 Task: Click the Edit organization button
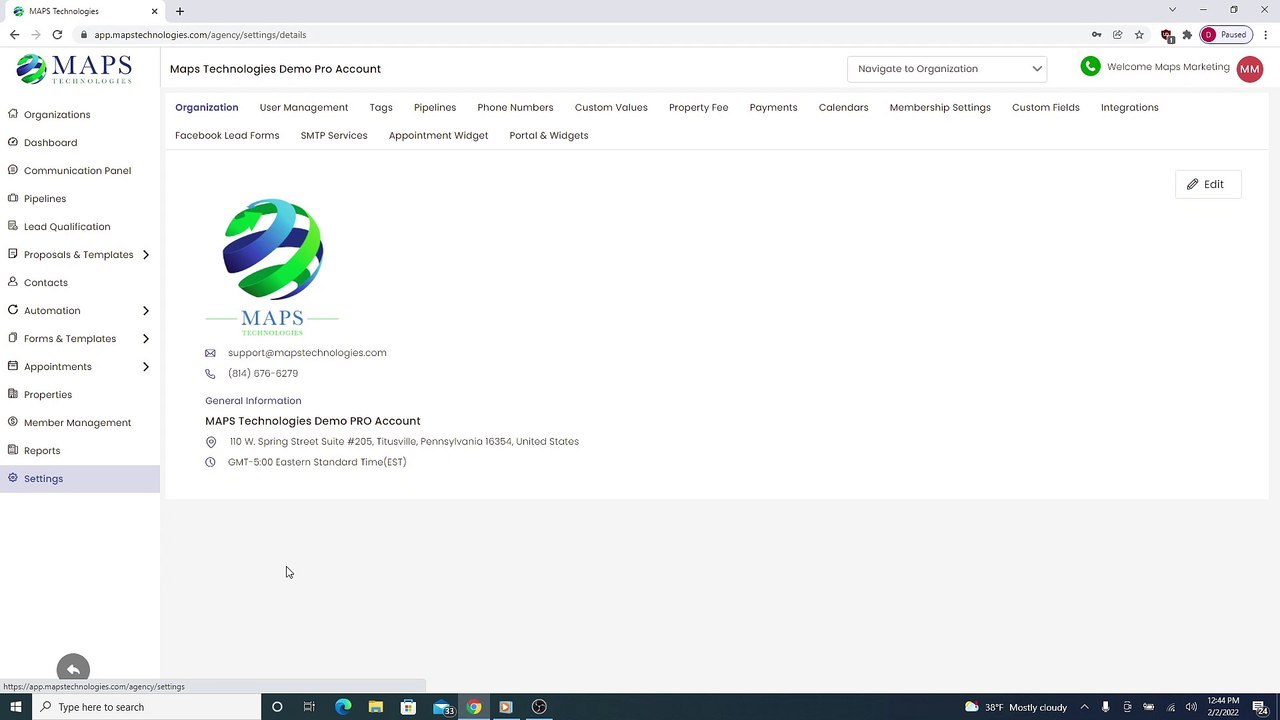coord(1208,184)
